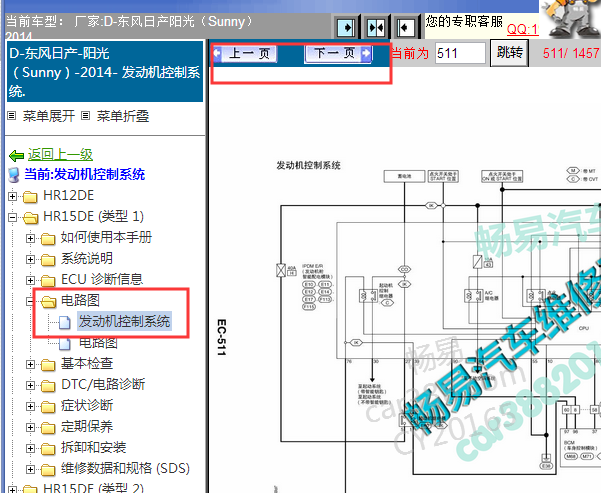The image size is (601, 493).
Task: Select the HR12DE tree item
Action: coord(68,196)
